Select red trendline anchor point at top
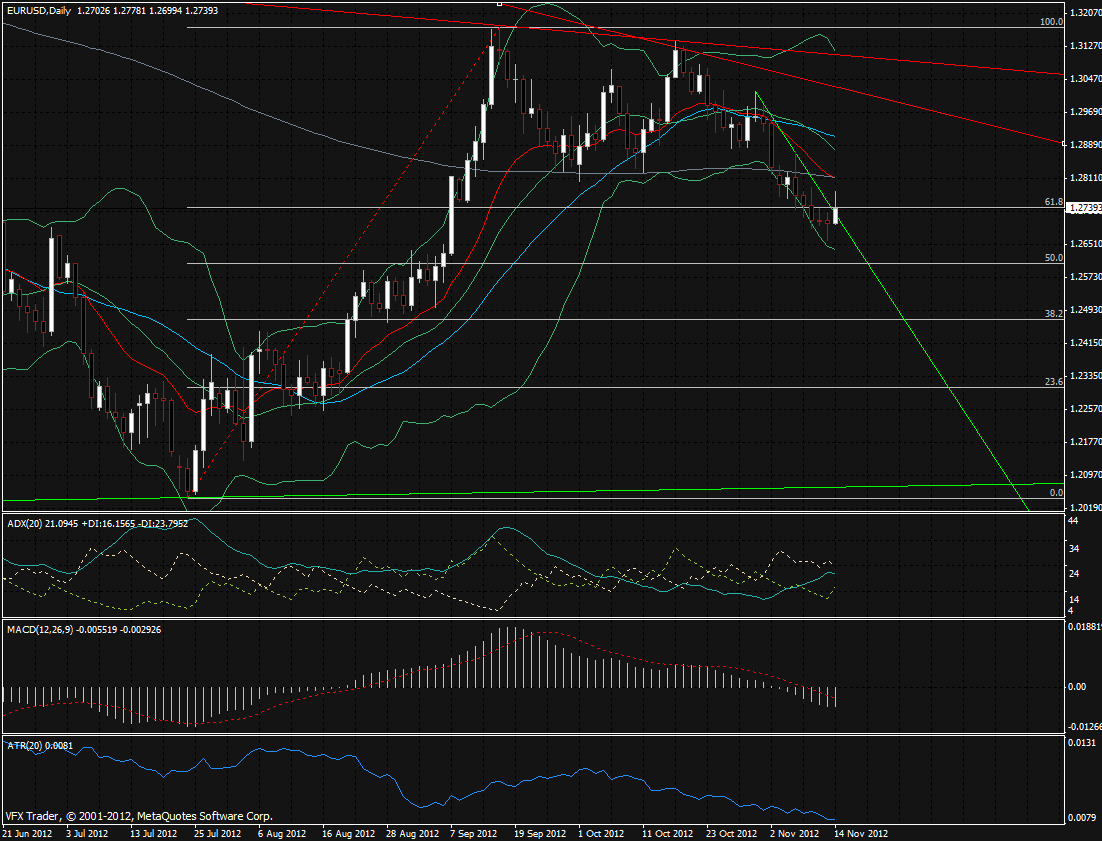The height and width of the screenshot is (841, 1102). coord(499,3)
